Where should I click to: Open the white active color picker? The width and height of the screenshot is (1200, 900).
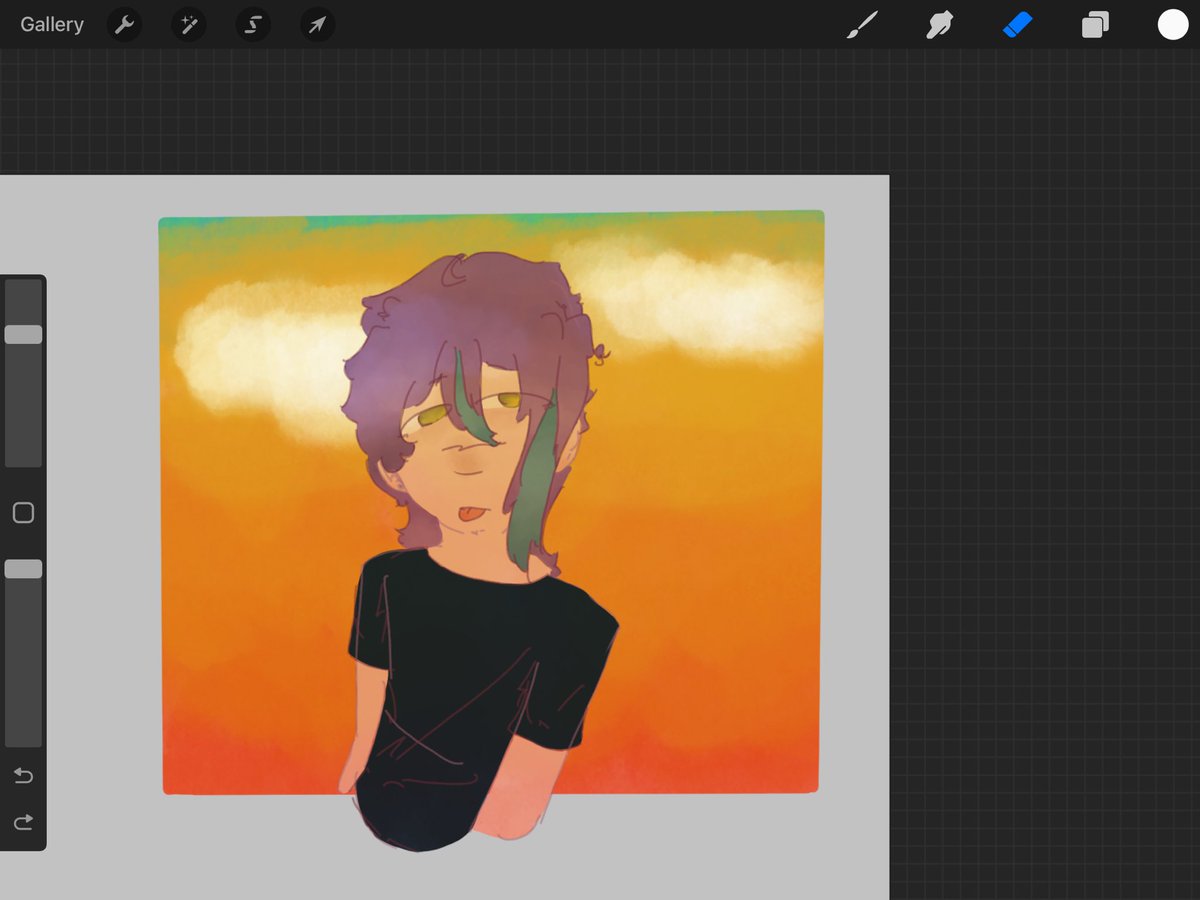[1173, 25]
